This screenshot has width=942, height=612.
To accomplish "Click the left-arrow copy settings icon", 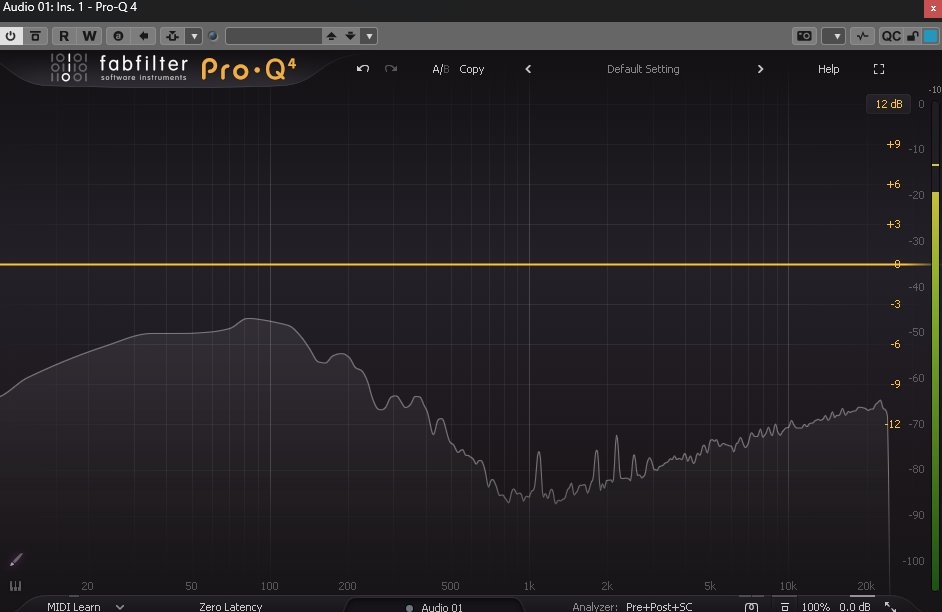I will coord(144,36).
